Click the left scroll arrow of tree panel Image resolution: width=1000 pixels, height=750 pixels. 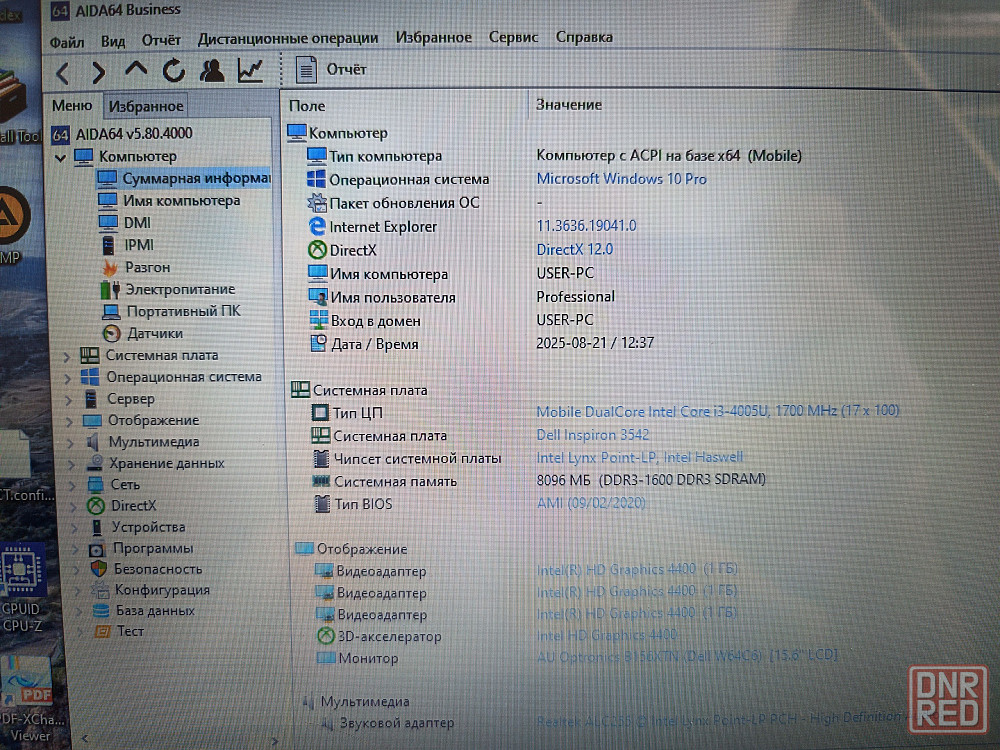tap(84, 740)
